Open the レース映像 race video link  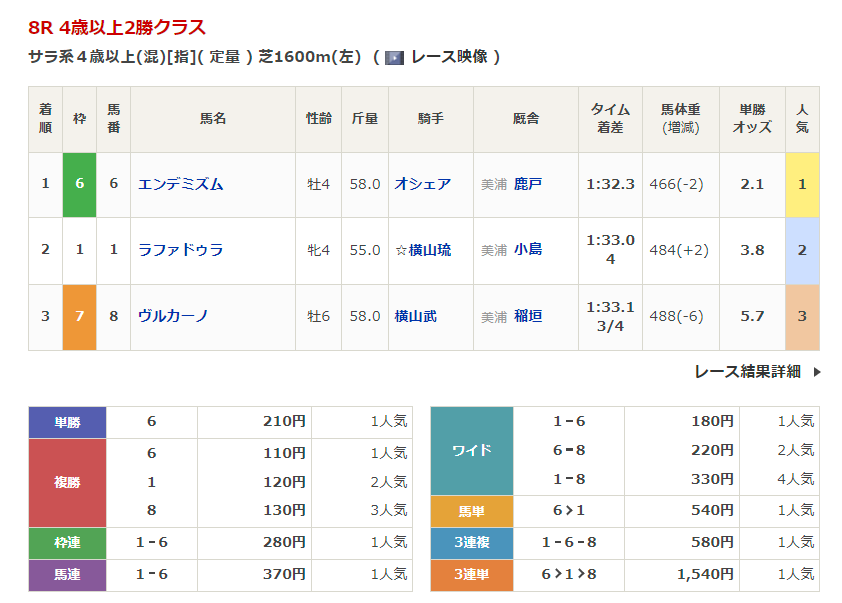coord(449,57)
